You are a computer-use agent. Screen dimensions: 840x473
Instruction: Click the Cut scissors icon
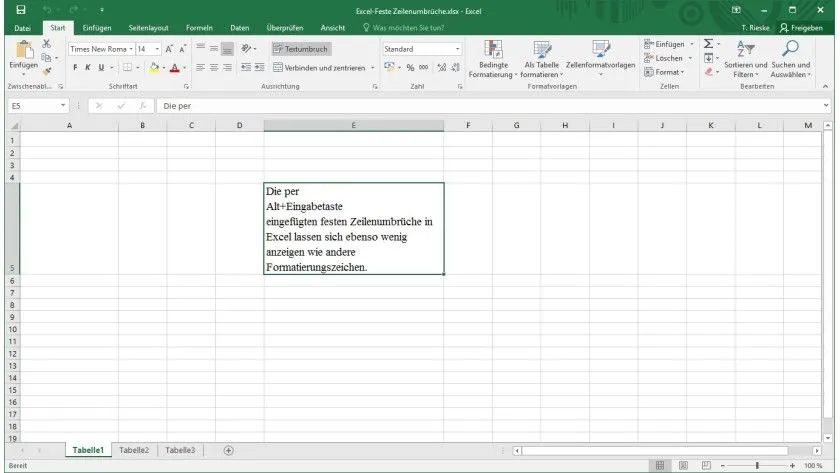pos(47,44)
